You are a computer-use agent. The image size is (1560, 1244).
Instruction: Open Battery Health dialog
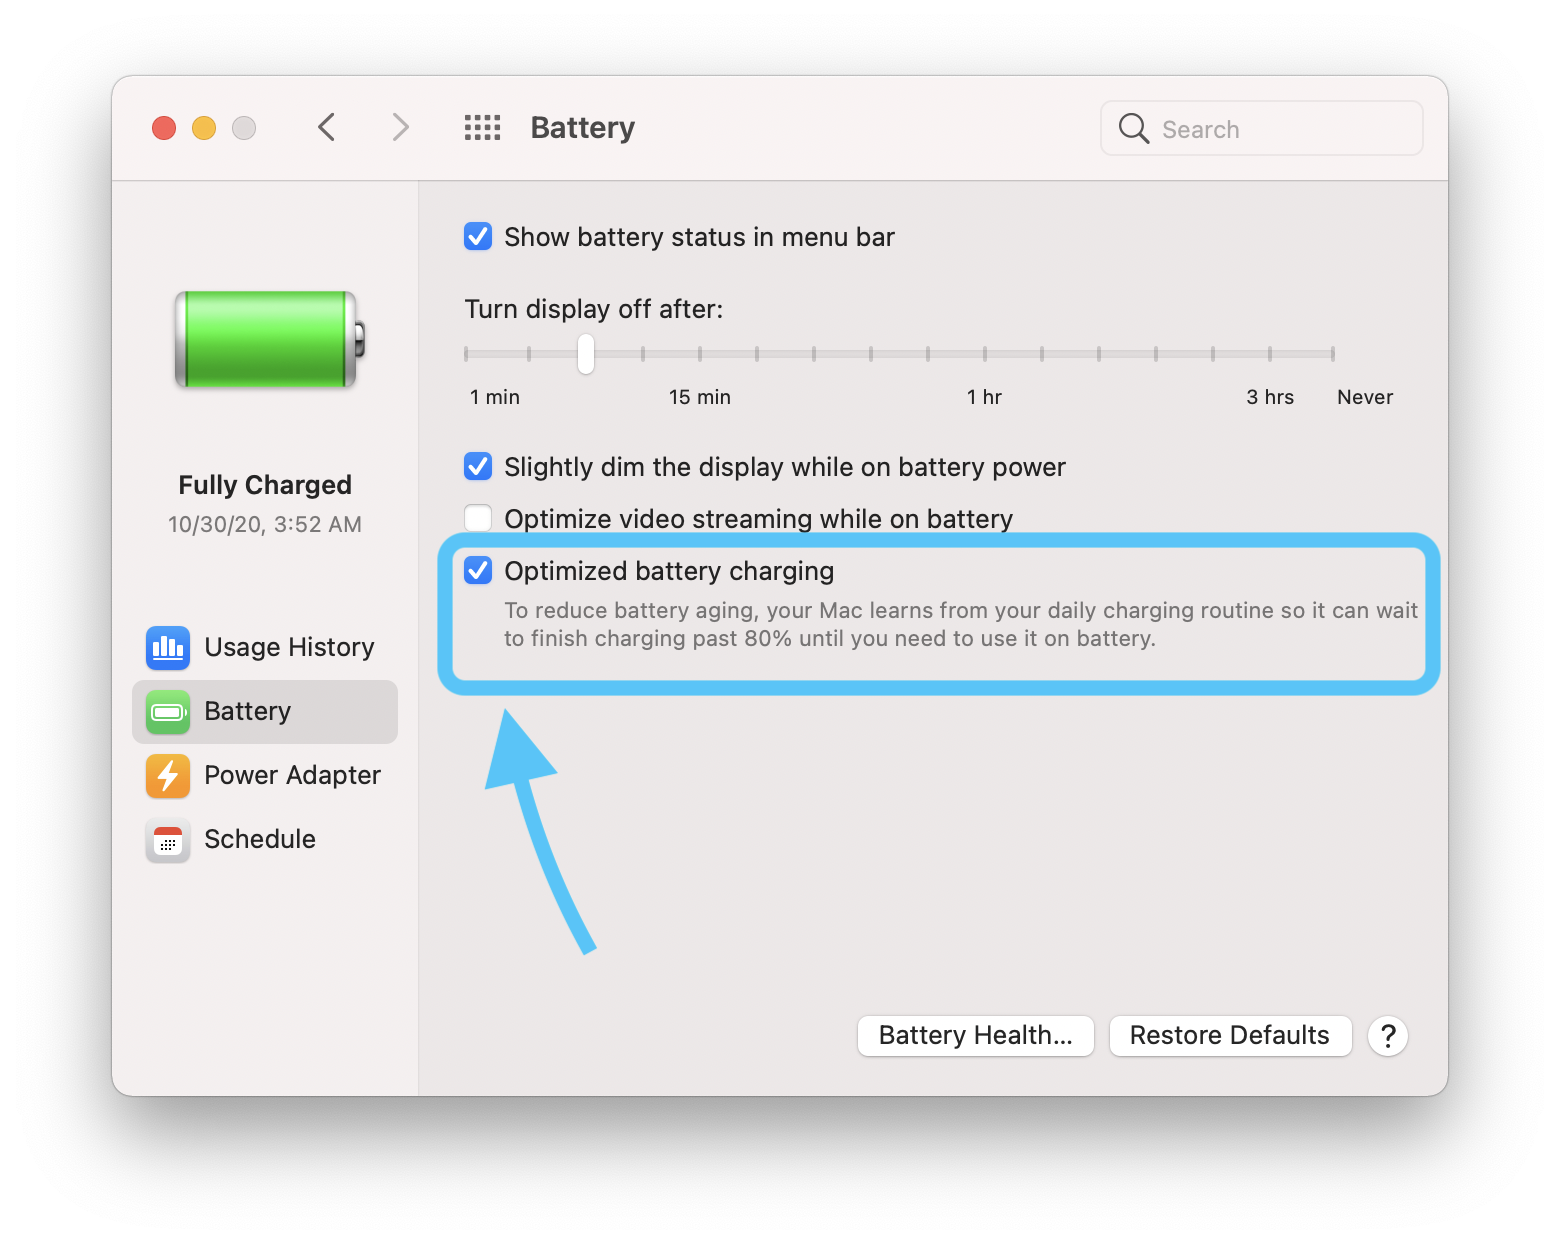coord(975,1036)
